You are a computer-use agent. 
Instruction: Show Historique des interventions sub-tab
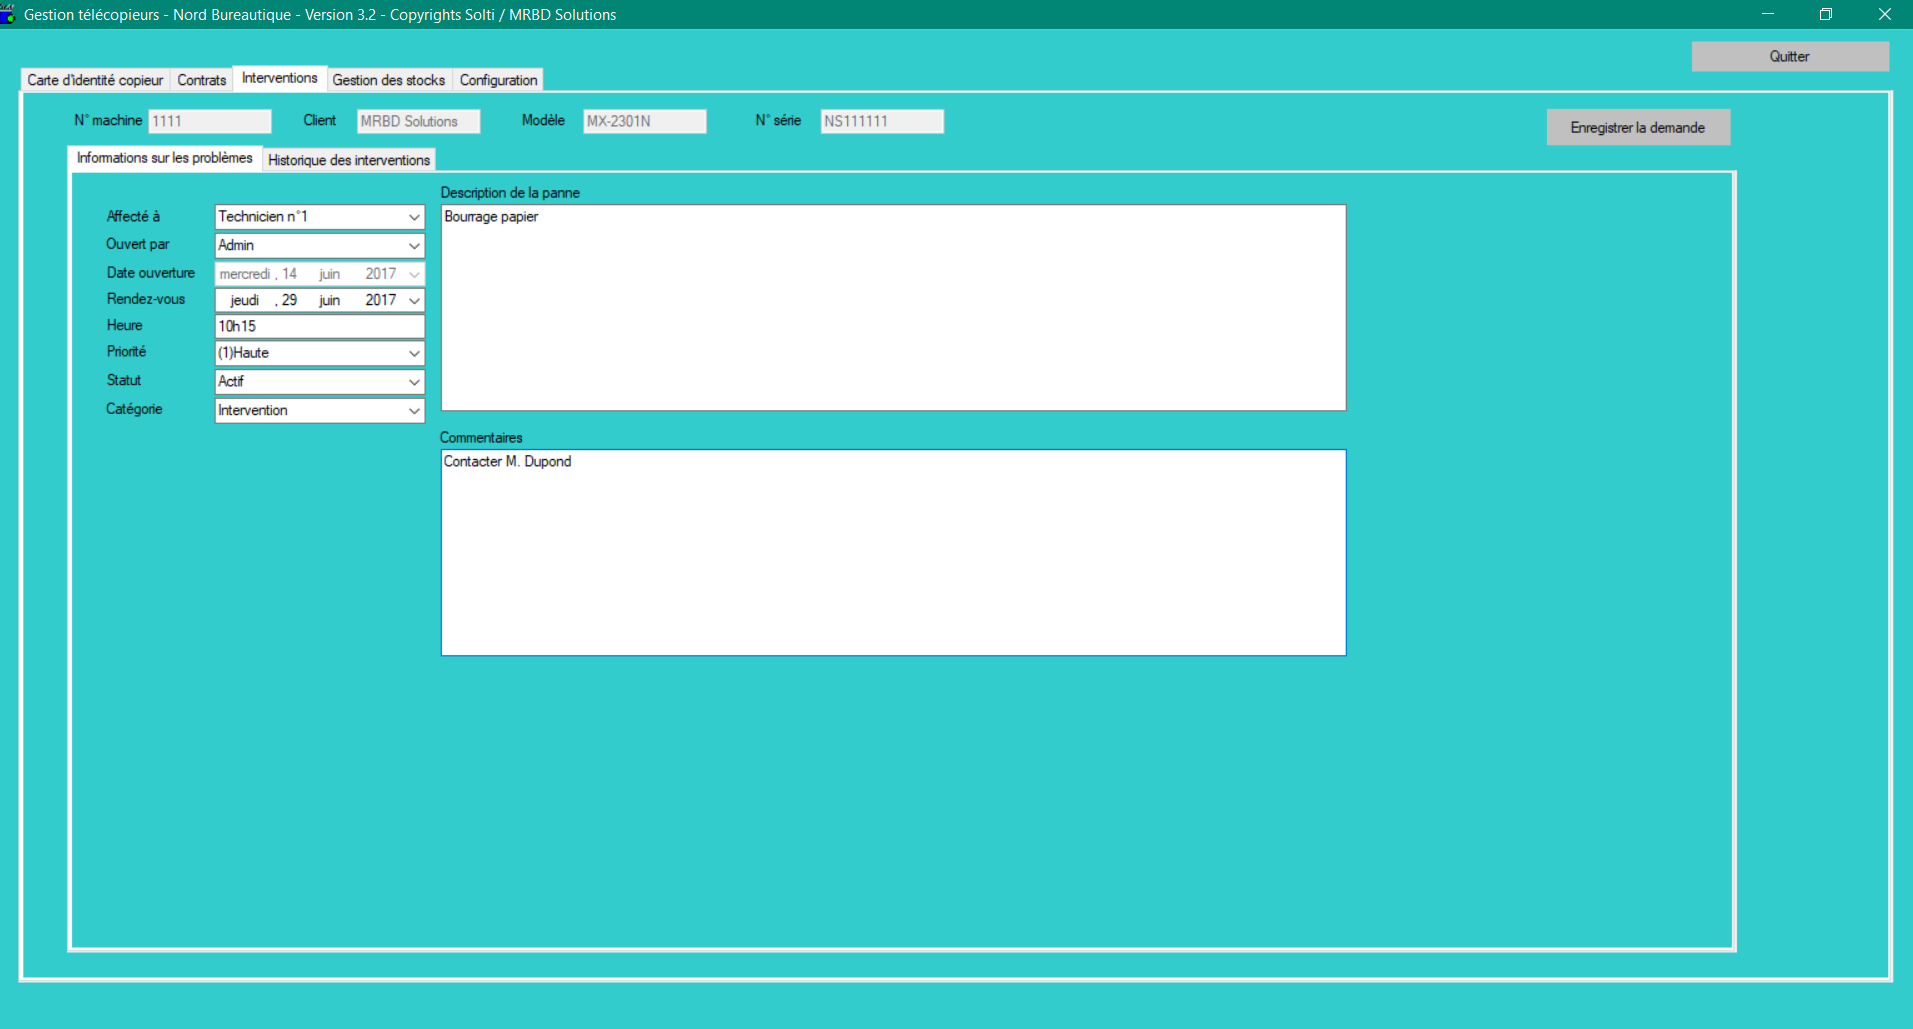pyautogui.click(x=348, y=160)
